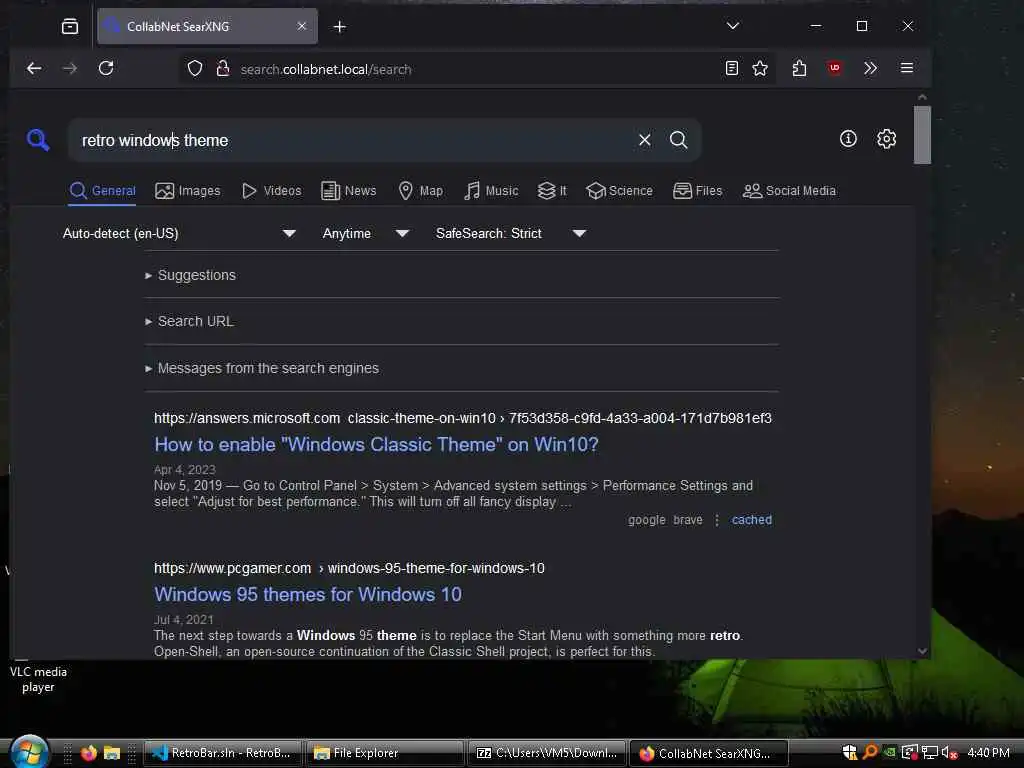Open the extensions puzzle icon
Screen dimensions: 1024x768
(x=799, y=68)
